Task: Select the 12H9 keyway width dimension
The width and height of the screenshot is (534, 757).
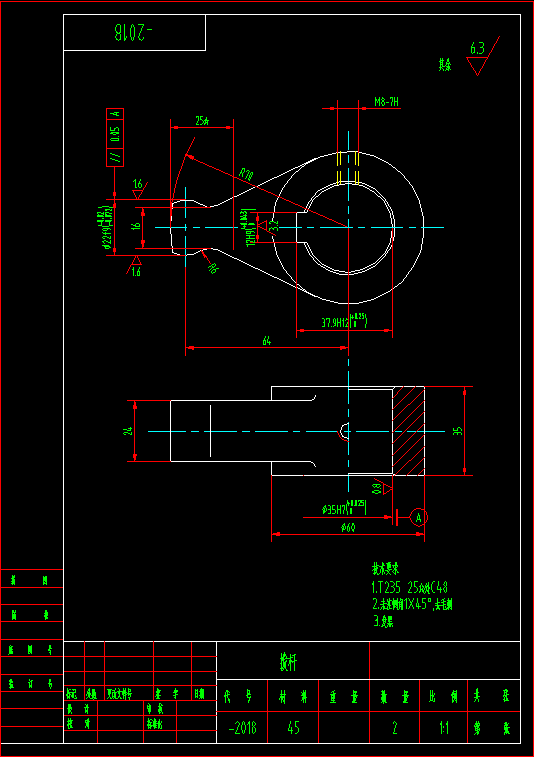Action: [x=251, y=228]
